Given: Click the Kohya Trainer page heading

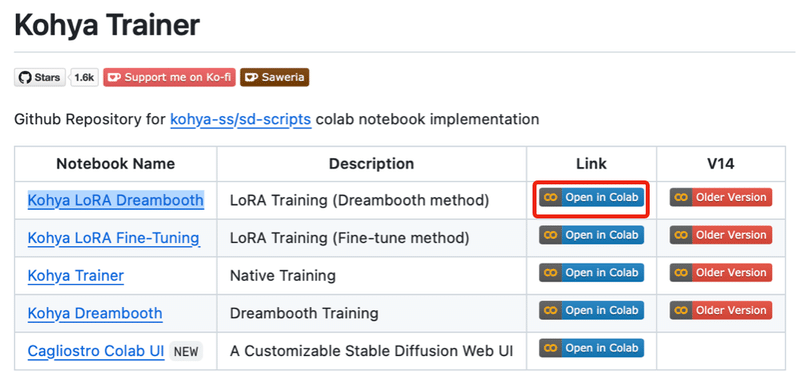Looking at the screenshot, I should click(107, 25).
